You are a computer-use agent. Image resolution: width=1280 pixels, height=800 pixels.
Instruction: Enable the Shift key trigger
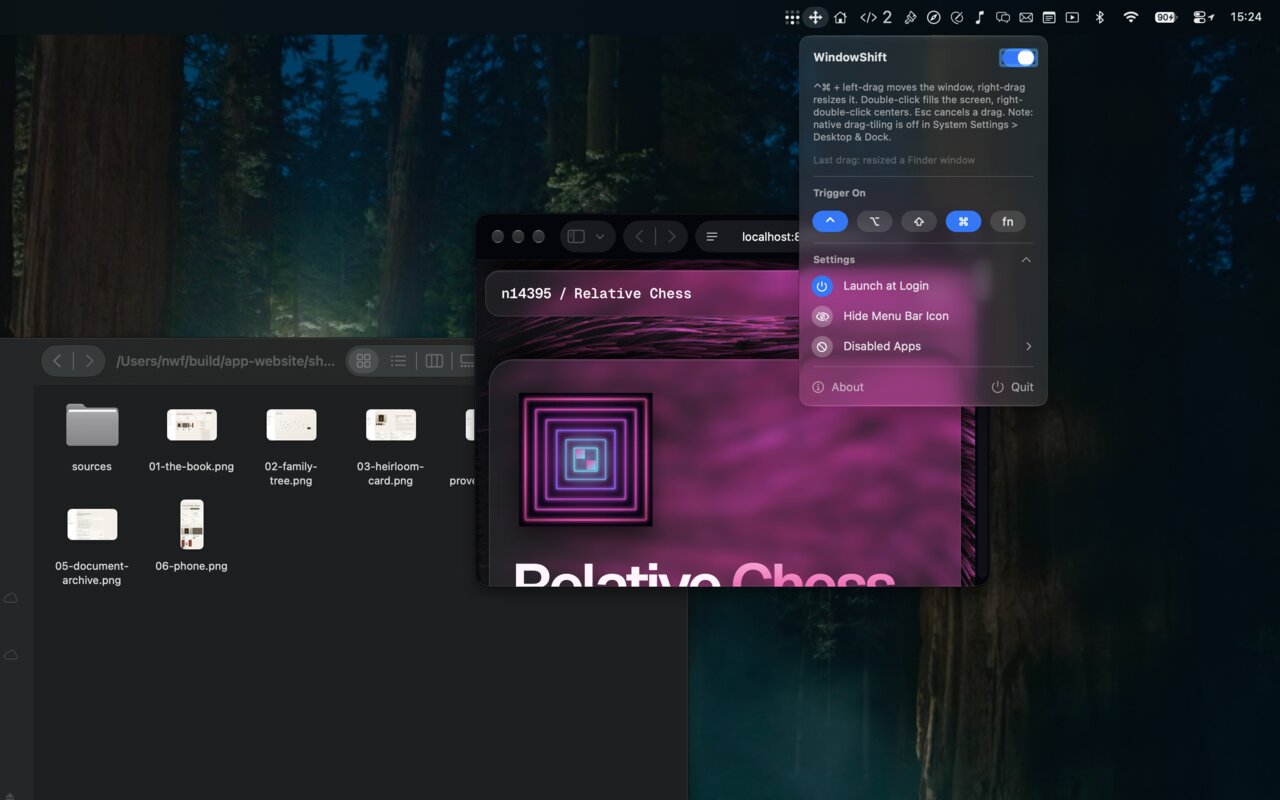919,222
